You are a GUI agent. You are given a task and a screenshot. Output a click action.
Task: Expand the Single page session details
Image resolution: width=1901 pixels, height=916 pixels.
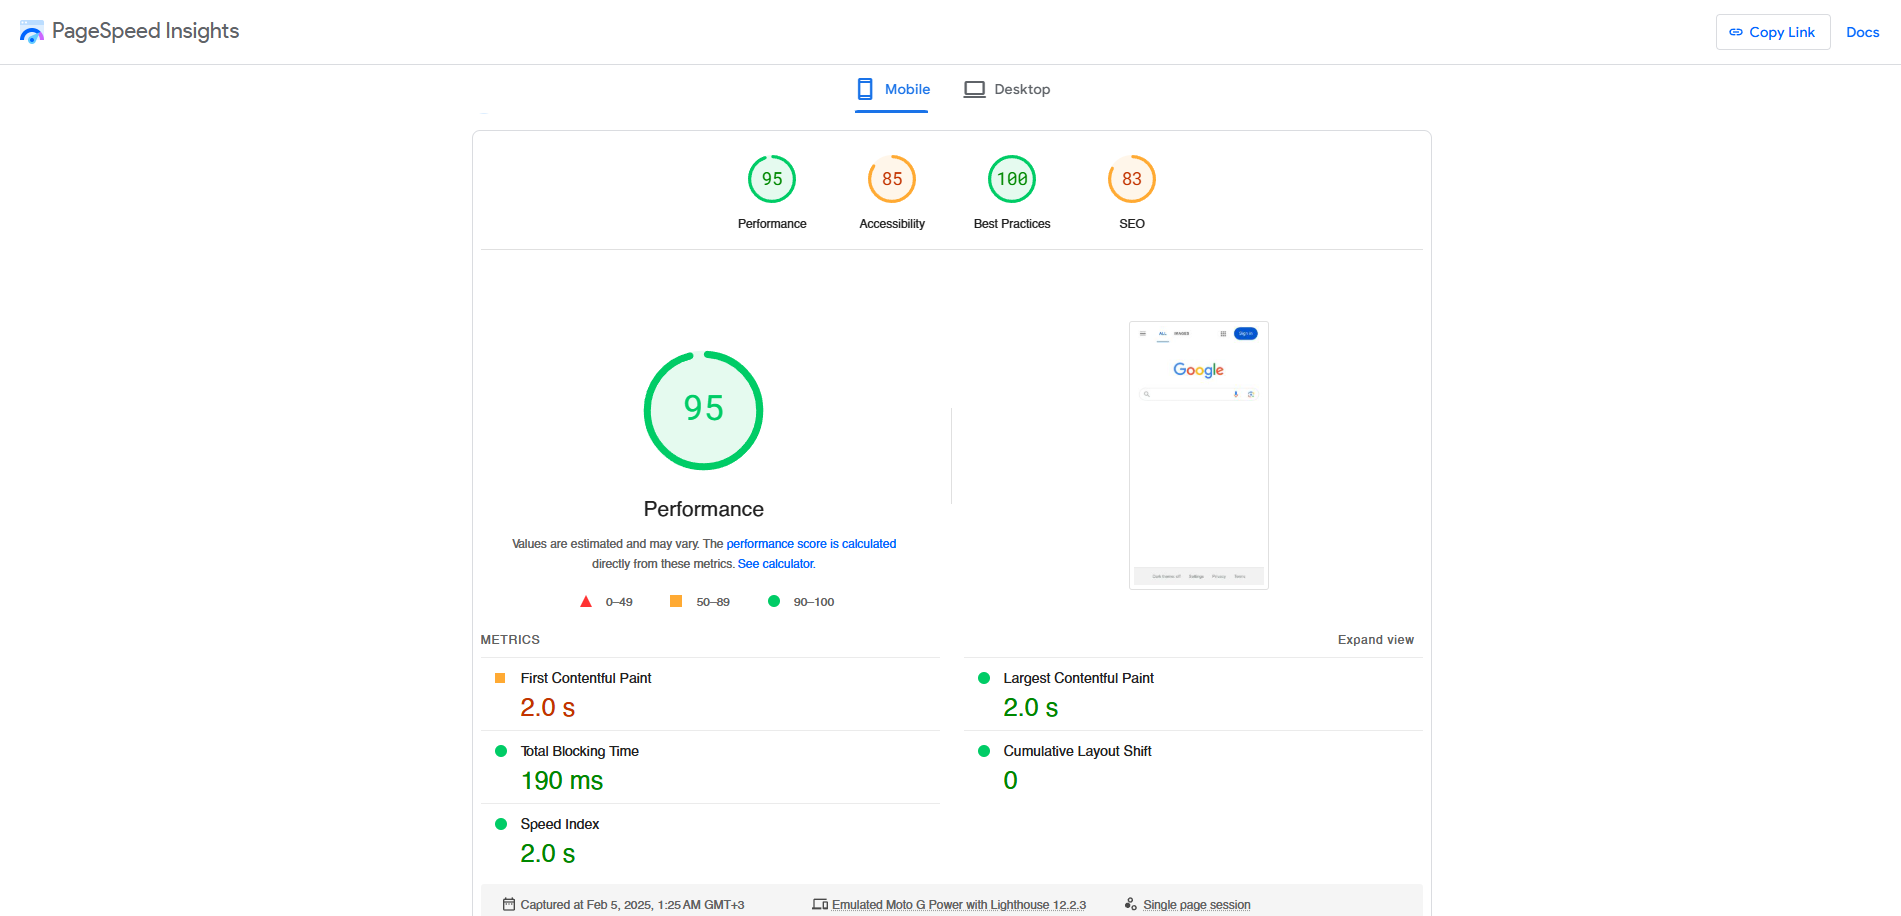pos(1196,904)
